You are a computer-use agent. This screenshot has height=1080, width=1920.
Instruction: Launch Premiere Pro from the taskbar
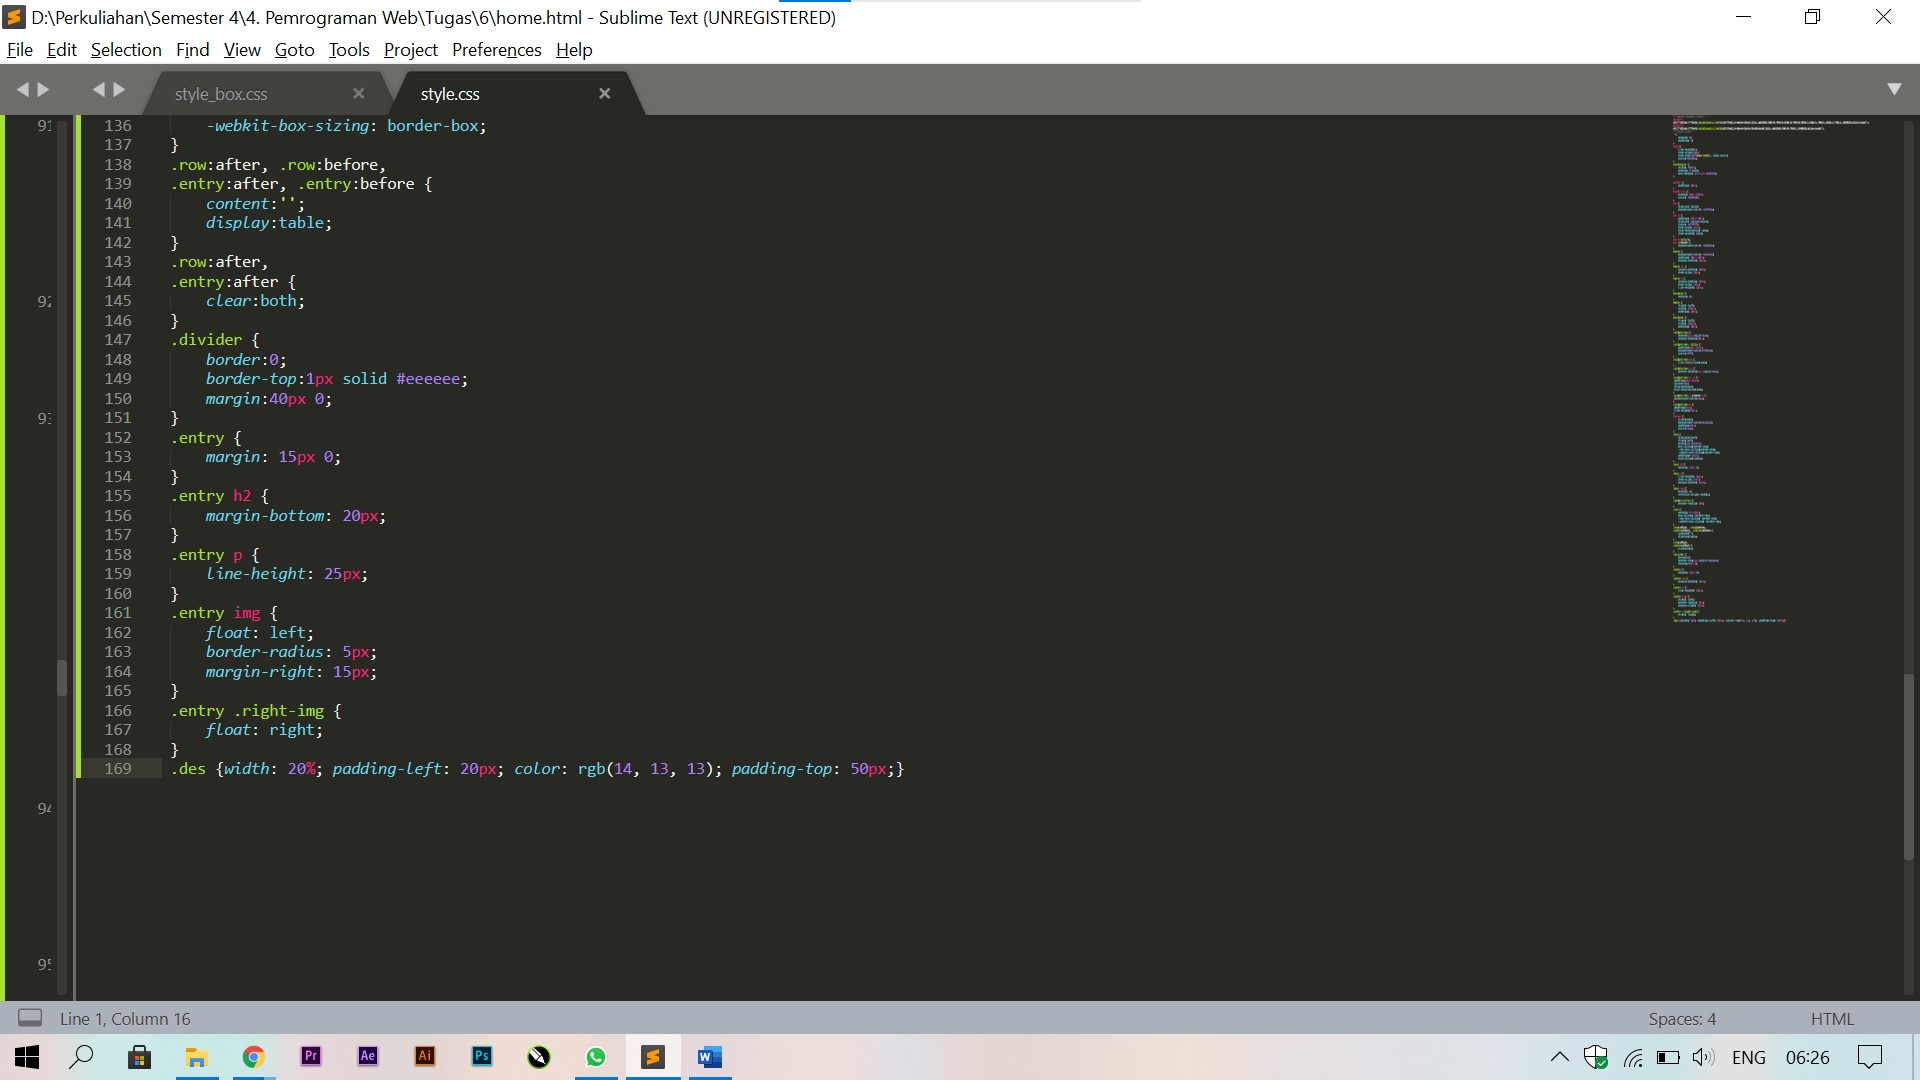coord(310,1057)
